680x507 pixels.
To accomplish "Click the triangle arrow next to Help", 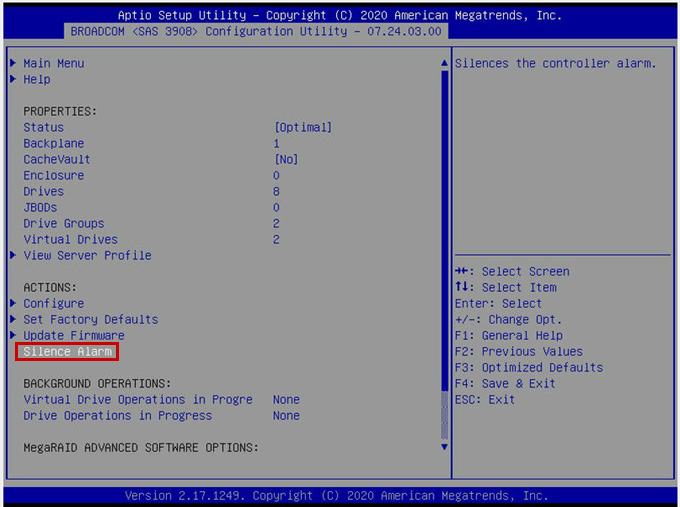I will (13, 79).
